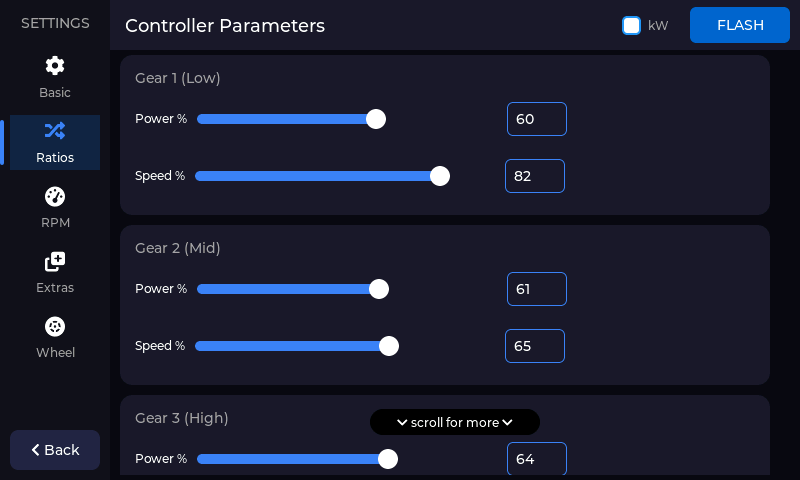Focus Gear 1 Power value field
Image resolution: width=800 pixels, height=480 pixels.
tap(536, 119)
